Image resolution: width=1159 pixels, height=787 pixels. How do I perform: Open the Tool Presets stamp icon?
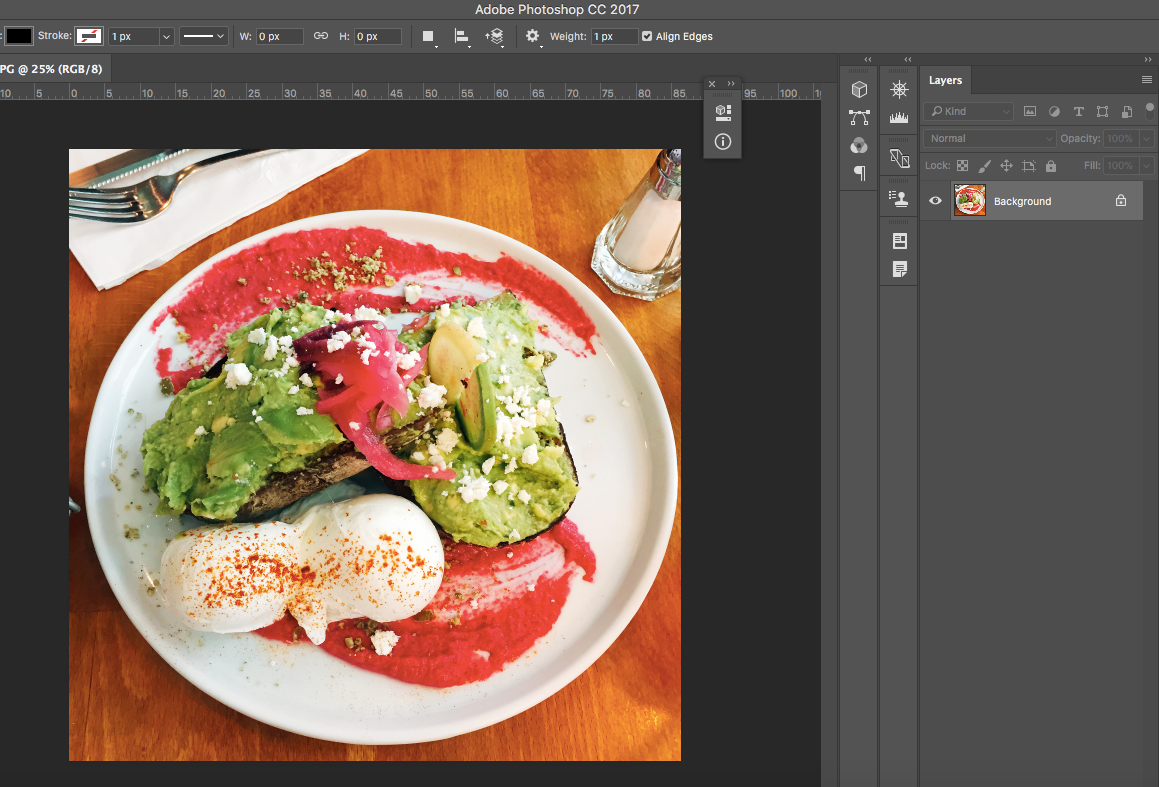click(899, 199)
